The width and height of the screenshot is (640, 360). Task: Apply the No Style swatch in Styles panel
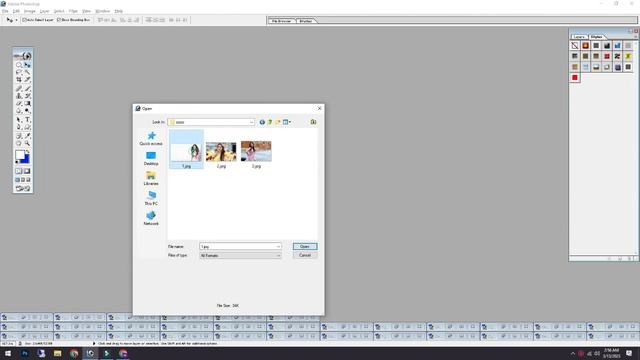point(575,45)
